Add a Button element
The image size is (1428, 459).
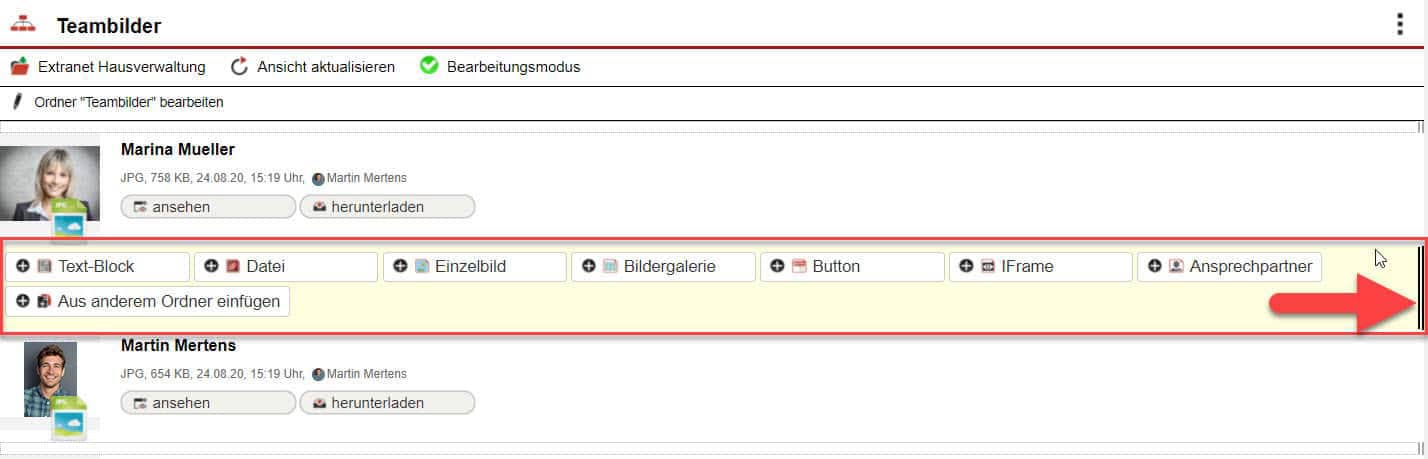pyautogui.click(x=852, y=267)
